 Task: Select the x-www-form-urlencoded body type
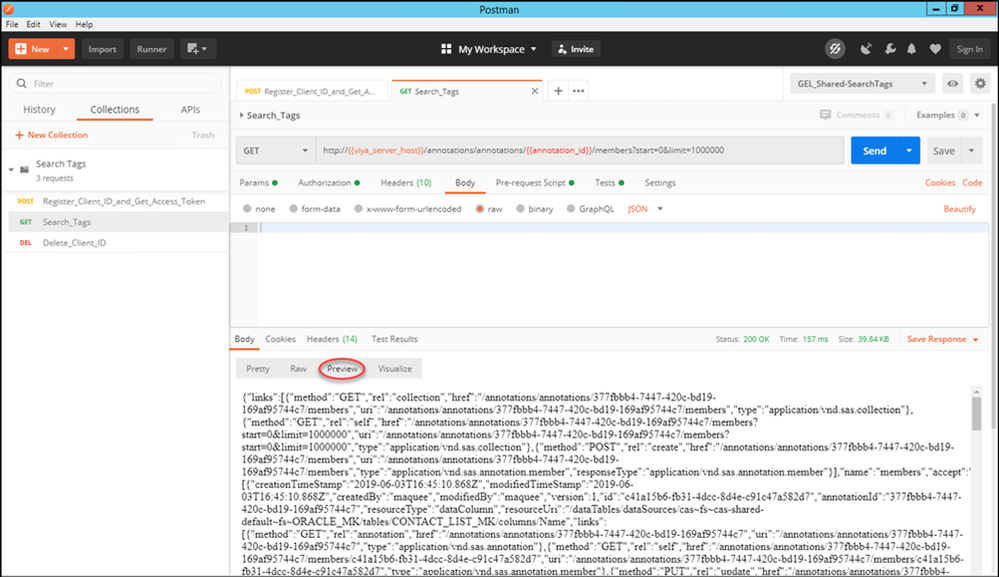358,209
